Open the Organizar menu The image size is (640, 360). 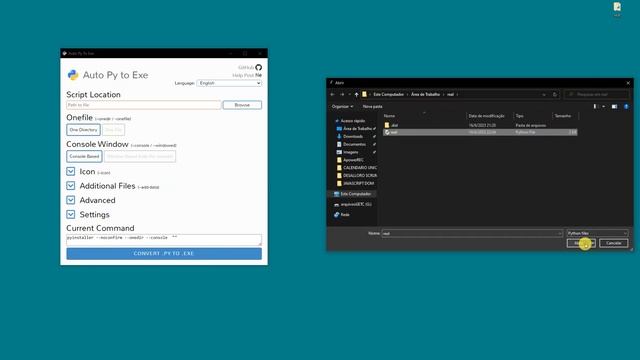[342, 107]
